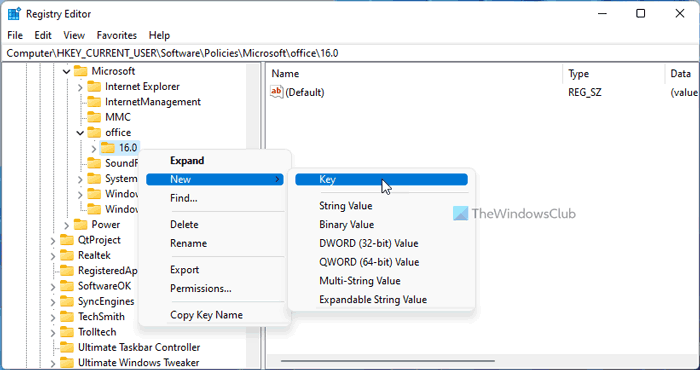Open the Help menu
The width and height of the screenshot is (700, 370).
click(159, 35)
